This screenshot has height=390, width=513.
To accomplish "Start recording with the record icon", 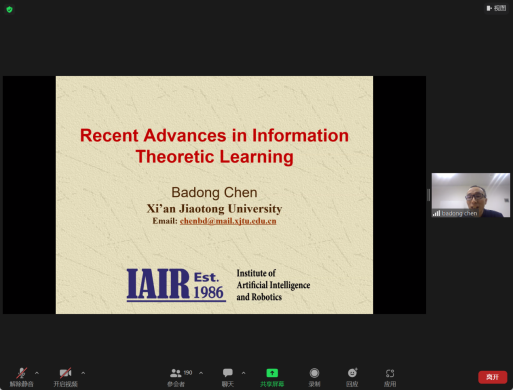I will (x=314, y=373).
